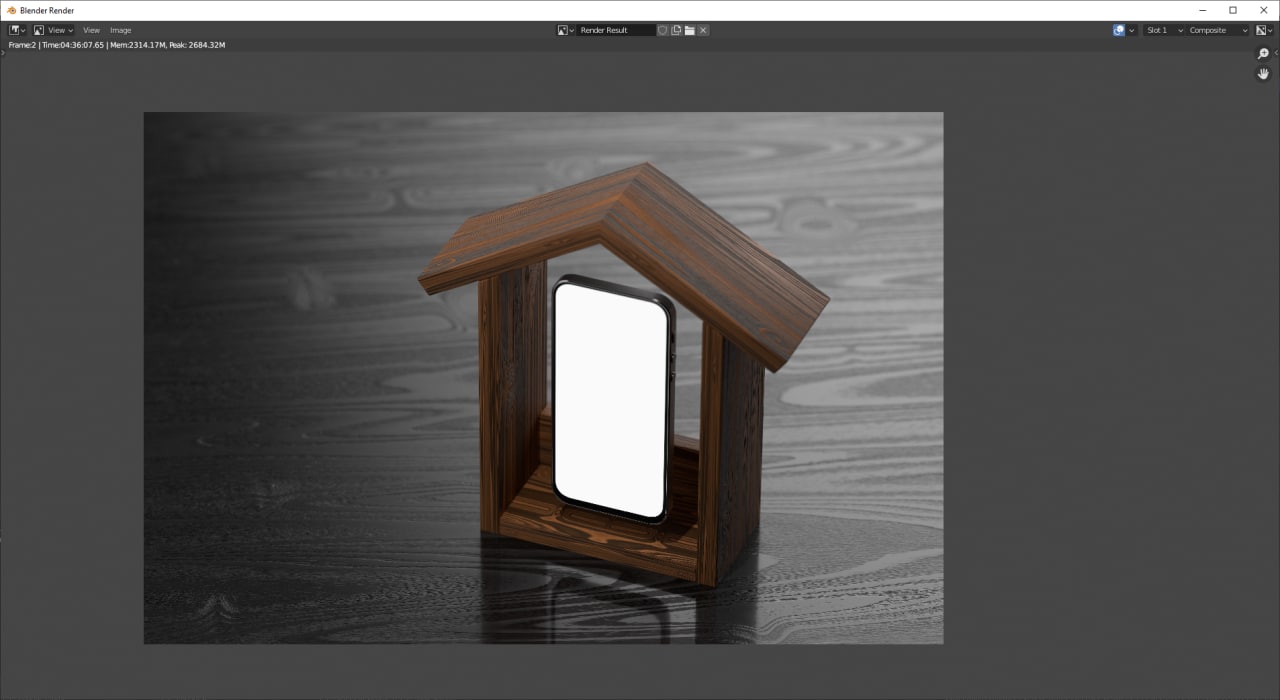Click the zoom magnifier gizmo
This screenshot has width=1280, height=700.
coord(1263,54)
